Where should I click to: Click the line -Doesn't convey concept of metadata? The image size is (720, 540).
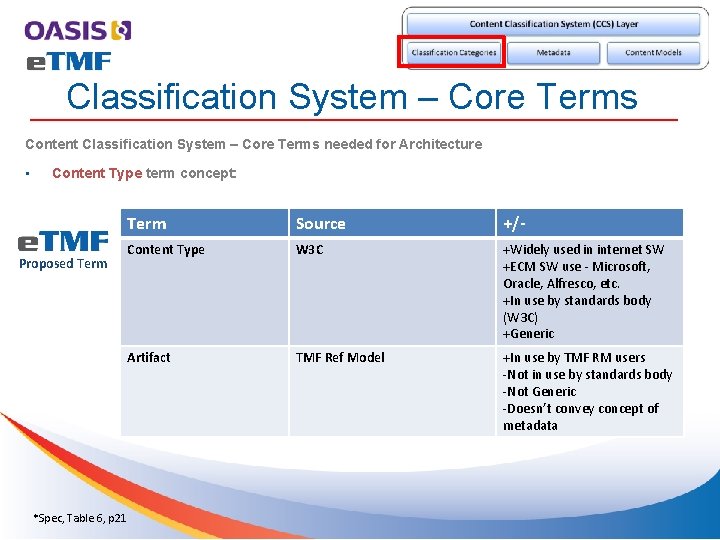click(x=581, y=417)
